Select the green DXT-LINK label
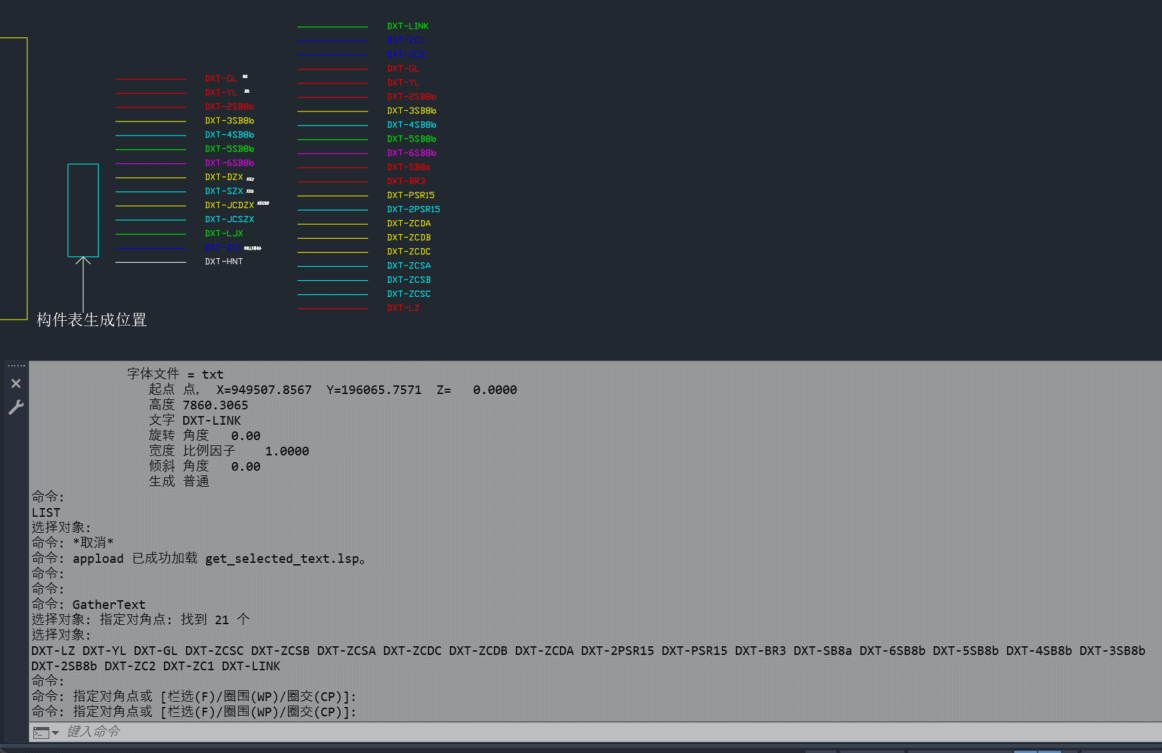Image resolution: width=1162 pixels, height=753 pixels. [409, 26]
